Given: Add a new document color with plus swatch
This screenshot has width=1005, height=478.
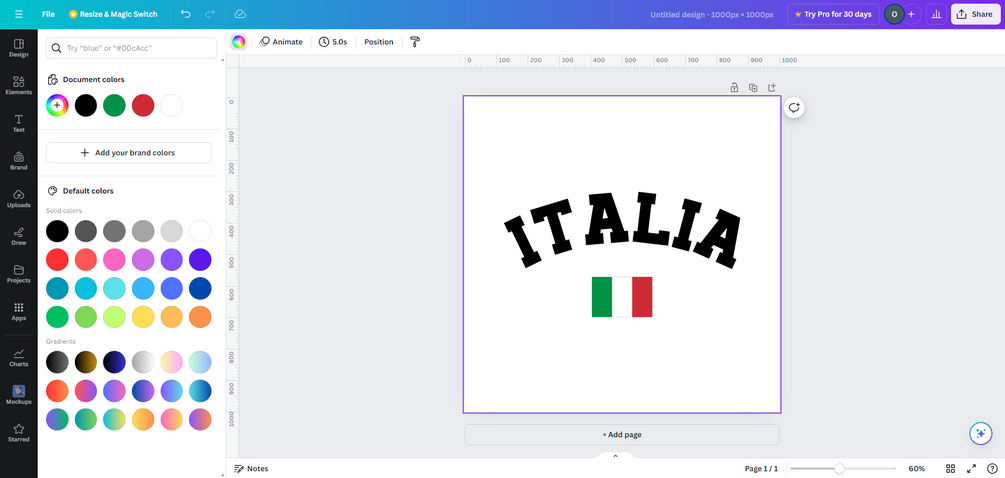Looking at the screenshot, I should tap(57, 105).
